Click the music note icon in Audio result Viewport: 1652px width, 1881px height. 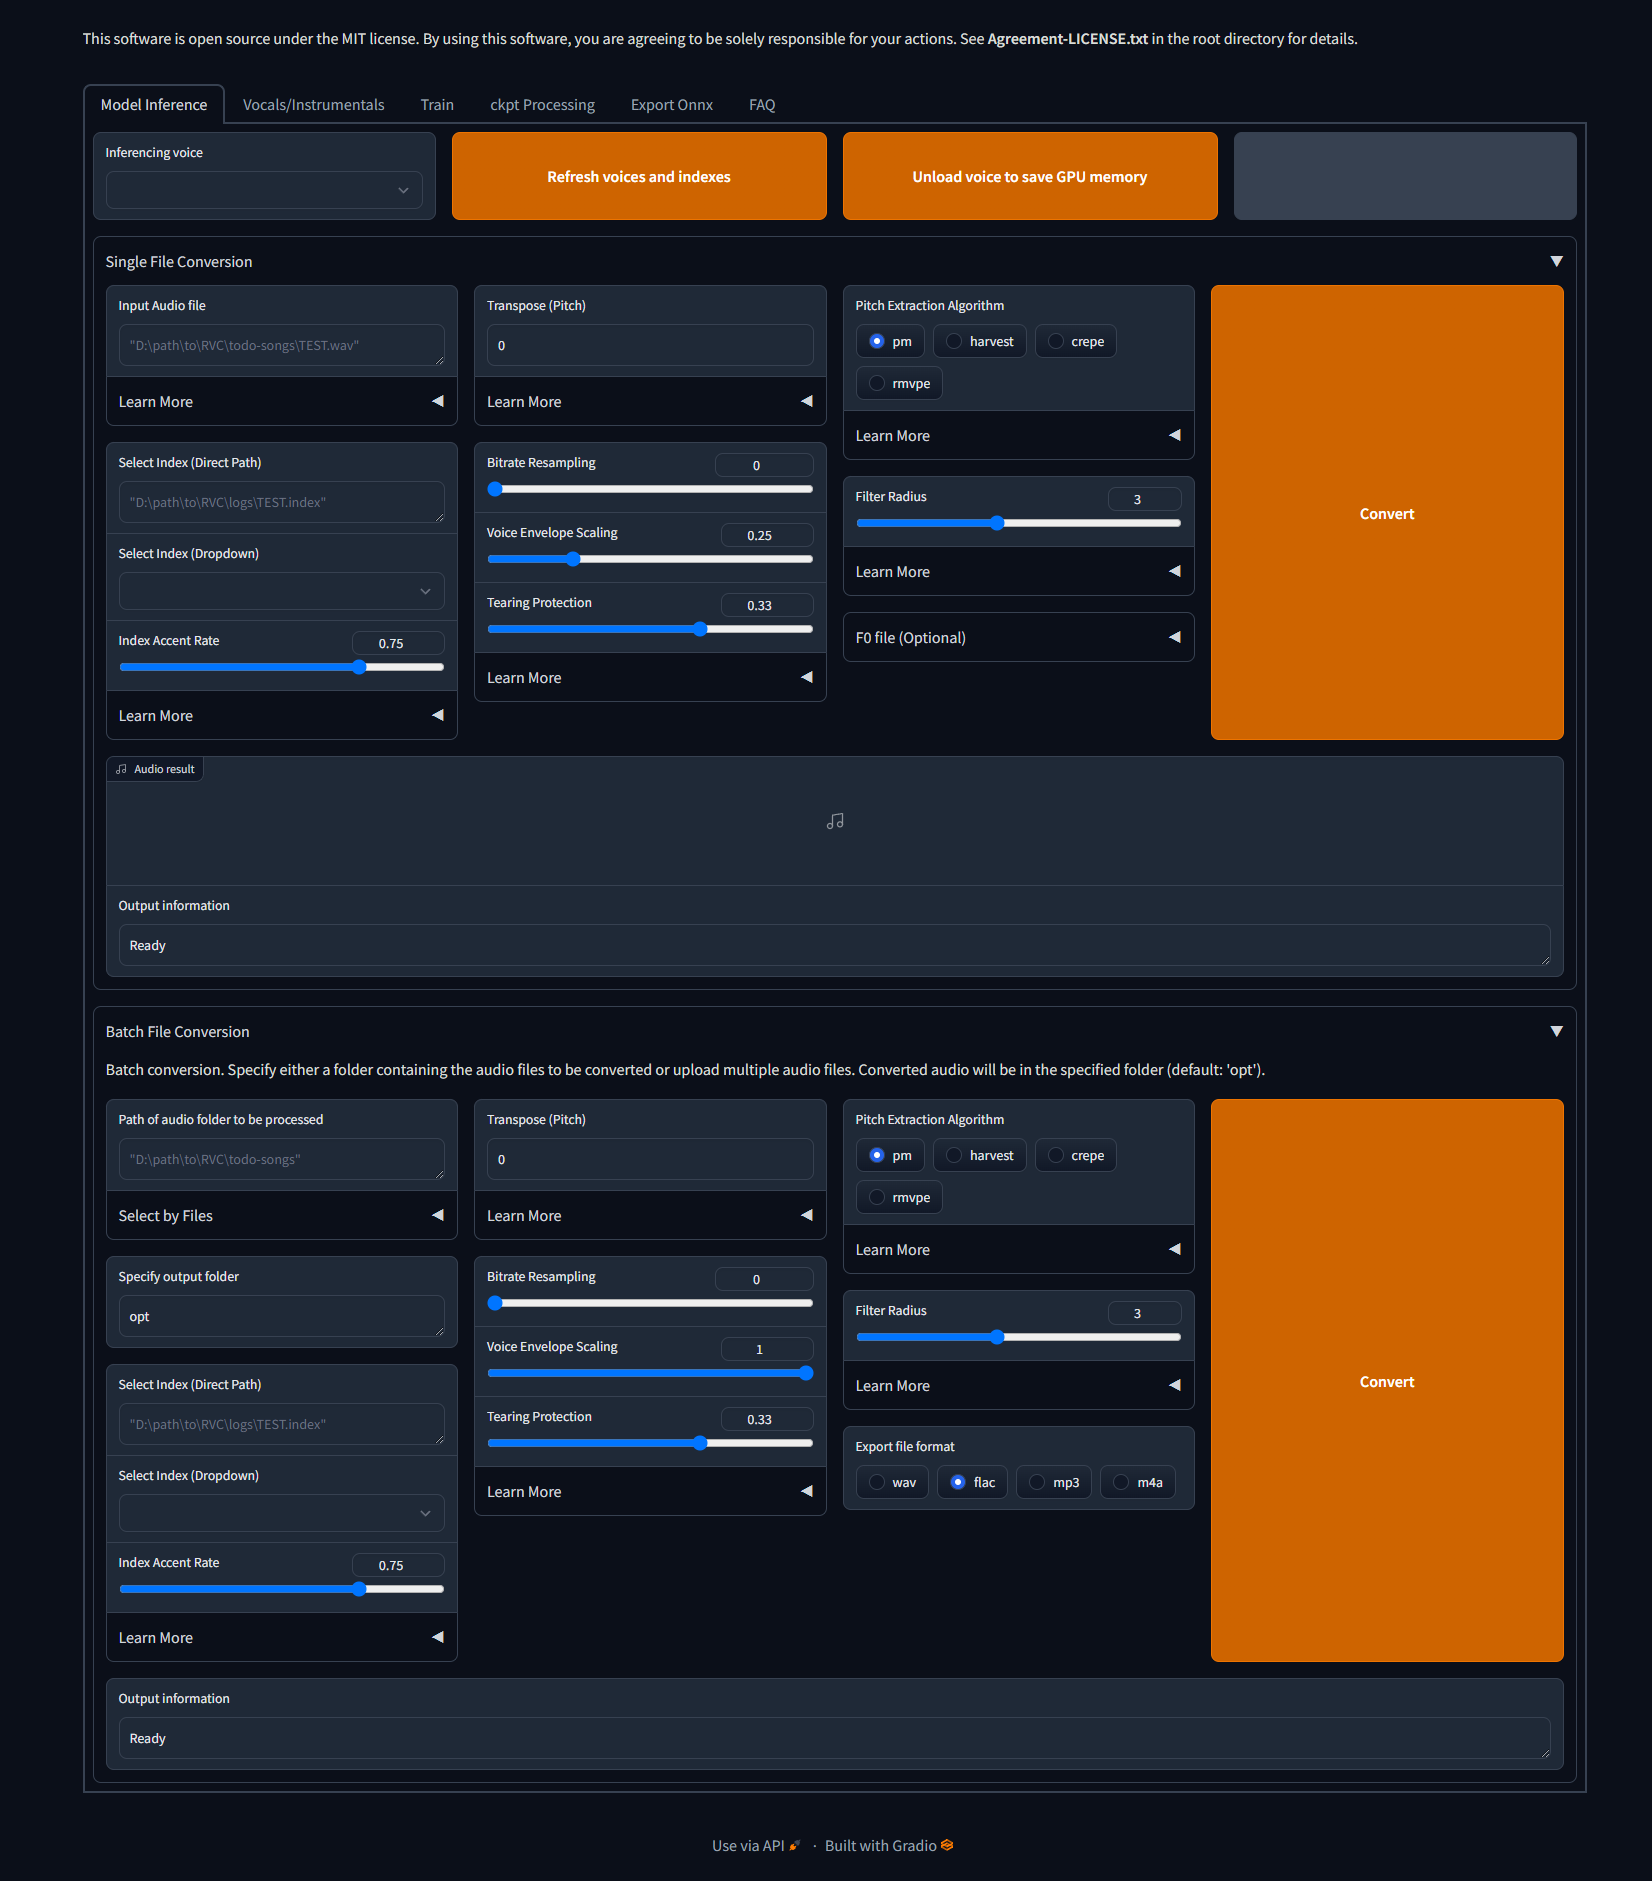pos(835,820)
